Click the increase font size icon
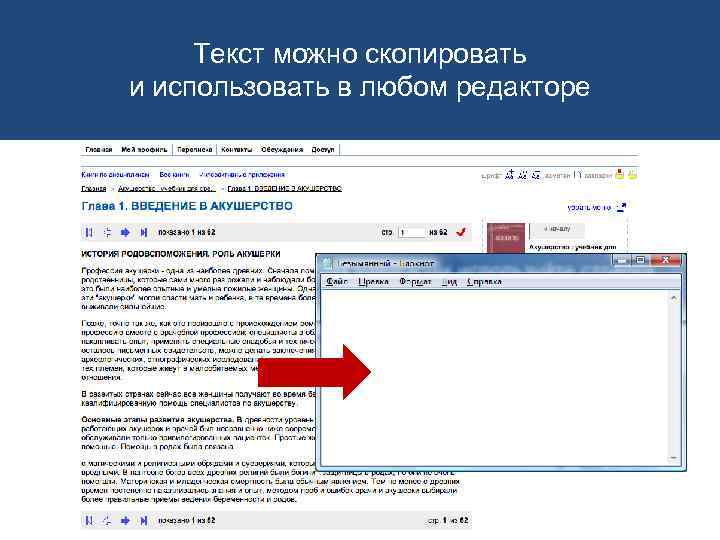 pos(509,174)
